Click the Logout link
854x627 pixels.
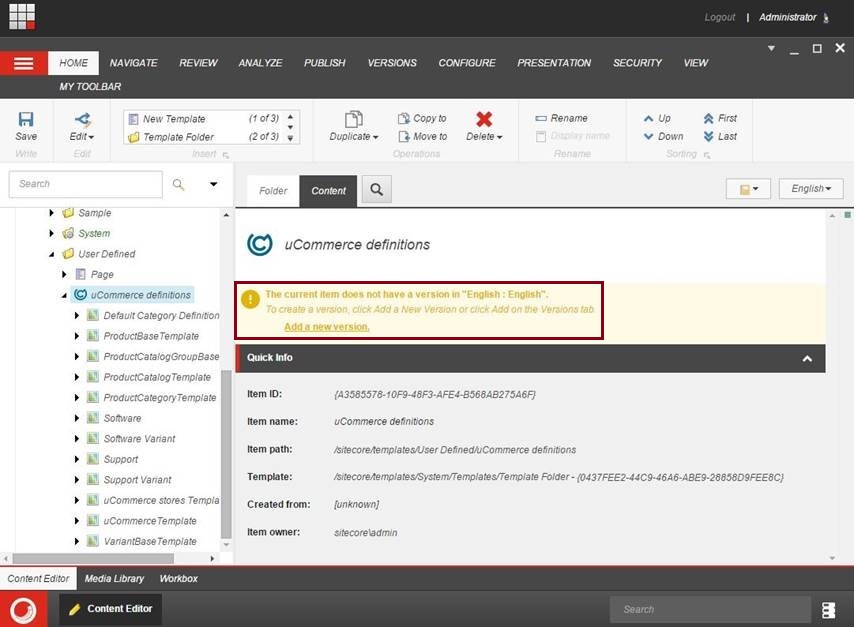coord(719,17)
